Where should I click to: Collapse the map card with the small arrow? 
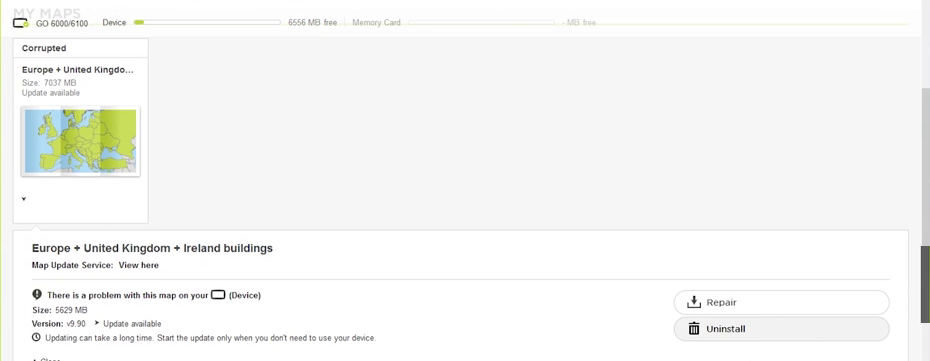[x=24, y=199]
